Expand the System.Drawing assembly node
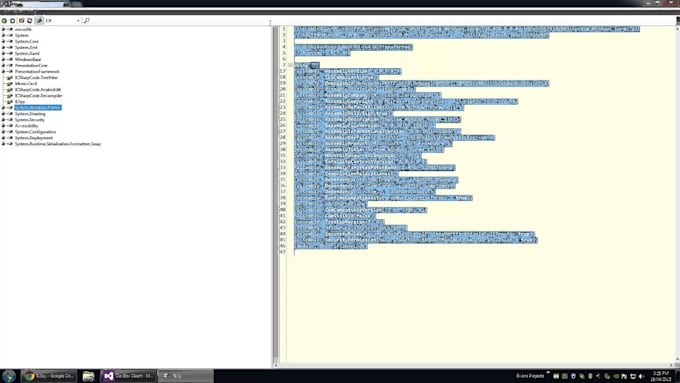Screen dimensions: 680x383 [x=3, y=114]
